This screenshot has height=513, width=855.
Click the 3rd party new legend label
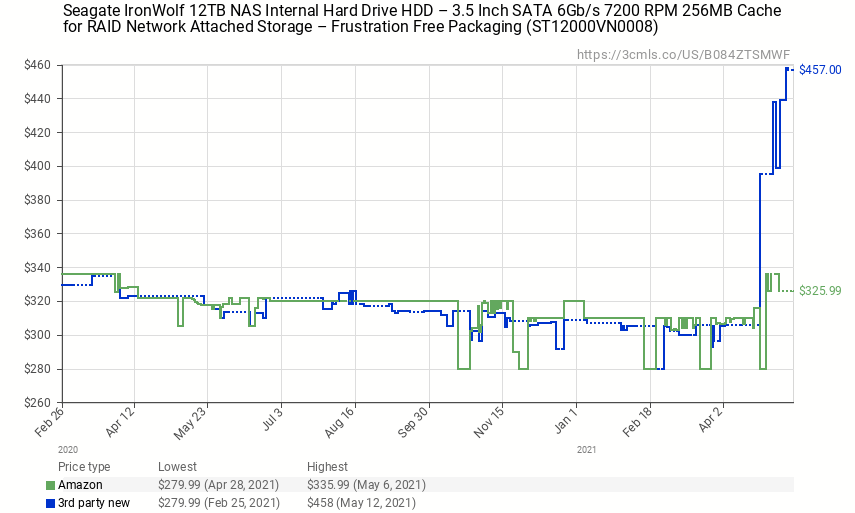pos(94,503)
